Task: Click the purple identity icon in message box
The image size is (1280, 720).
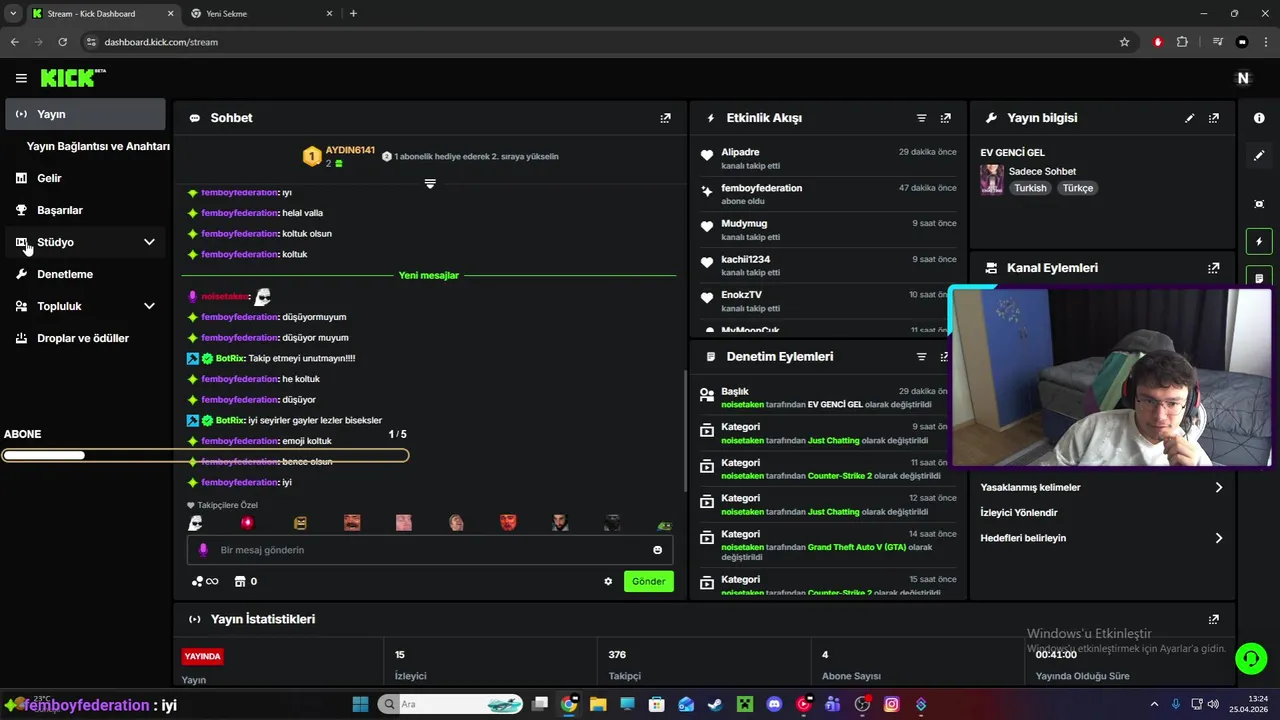Action: pyautogui.click(x=203, y=550)
